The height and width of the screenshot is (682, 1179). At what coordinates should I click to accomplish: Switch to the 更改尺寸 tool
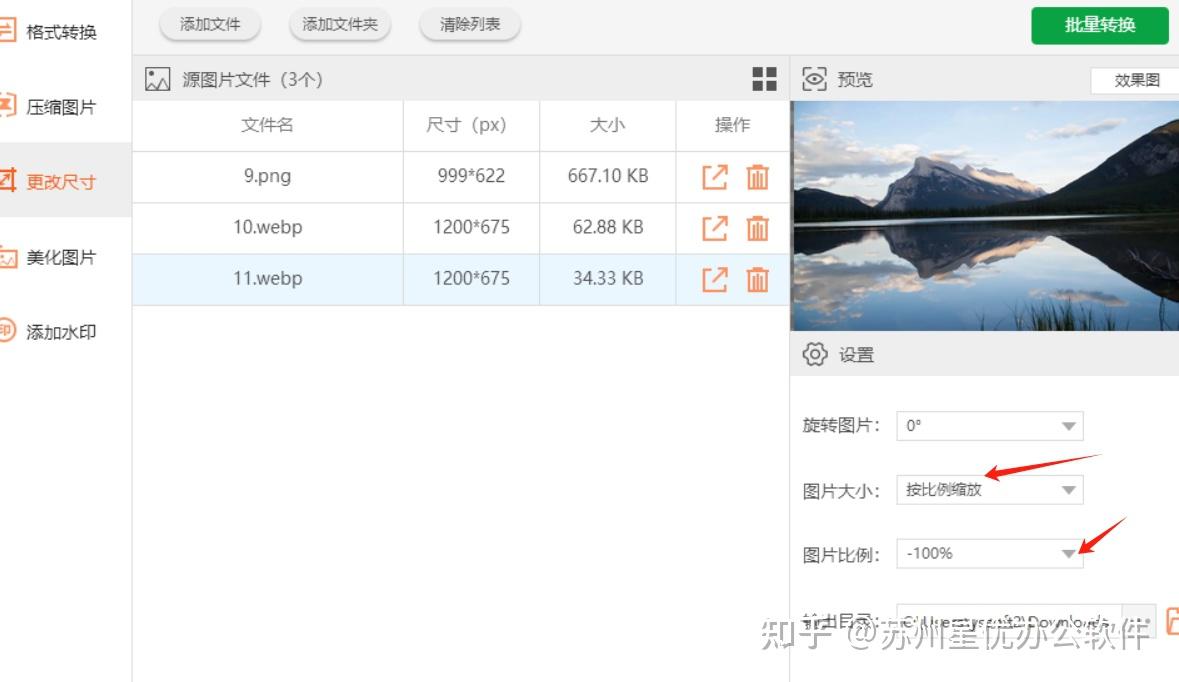(60, 181)
